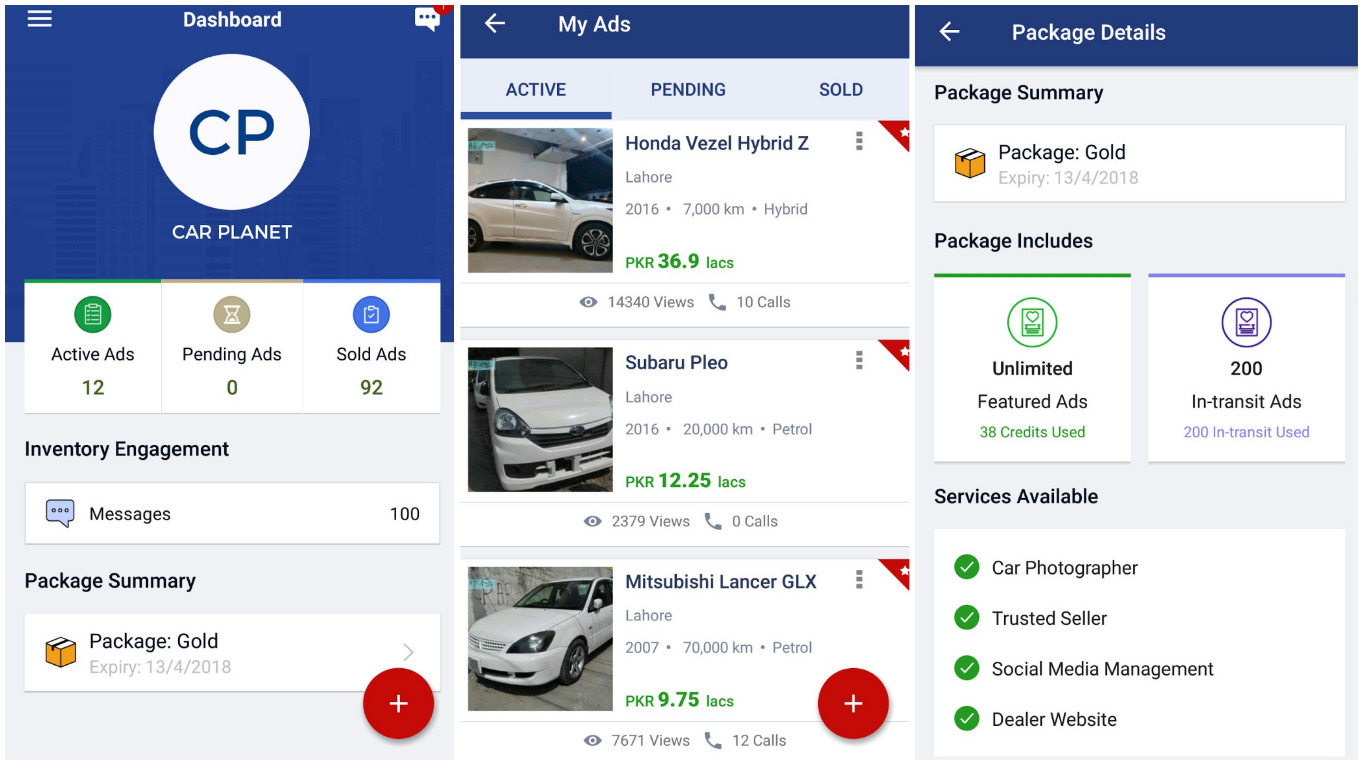
Task: Tap the red add button on Dashboard
Action: tap(398, 703)
